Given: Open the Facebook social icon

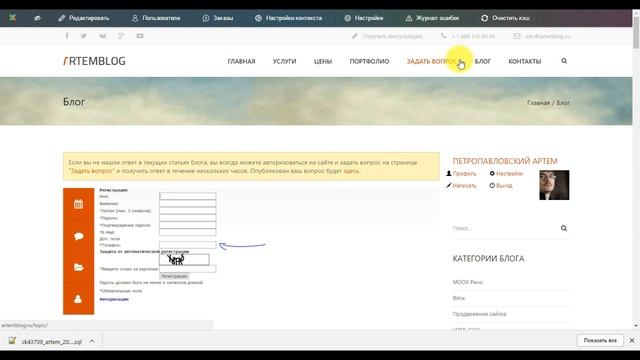Looking at the screenshot, I should click(67, 36).
